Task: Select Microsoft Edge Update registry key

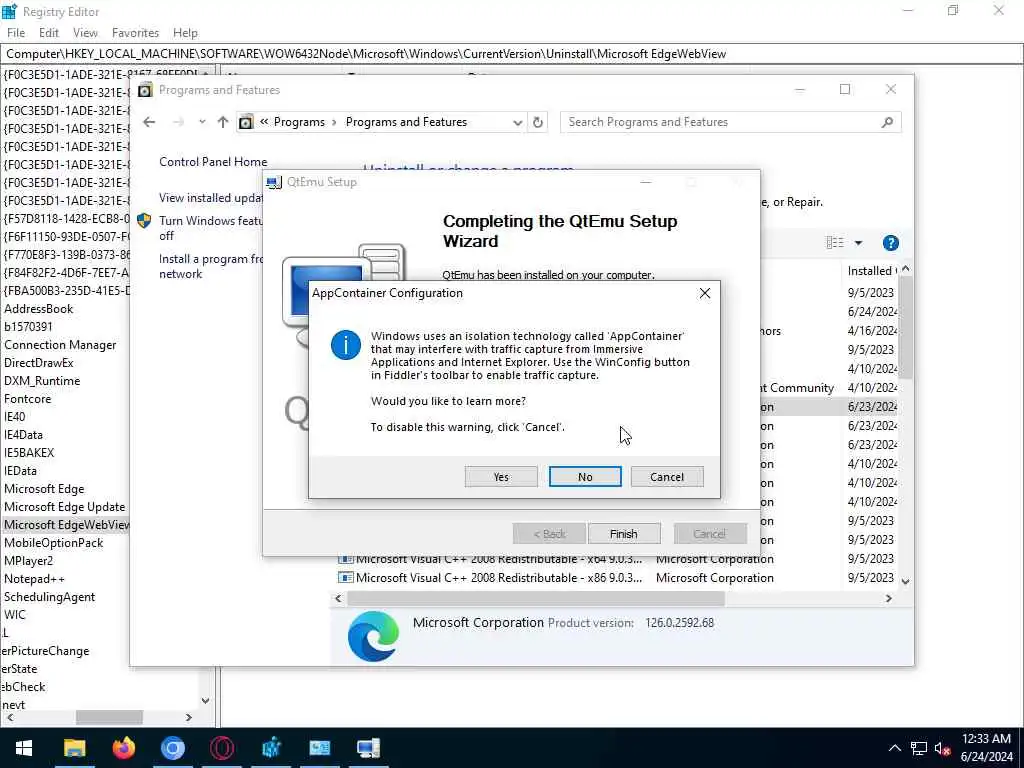Action: [64, 507]
